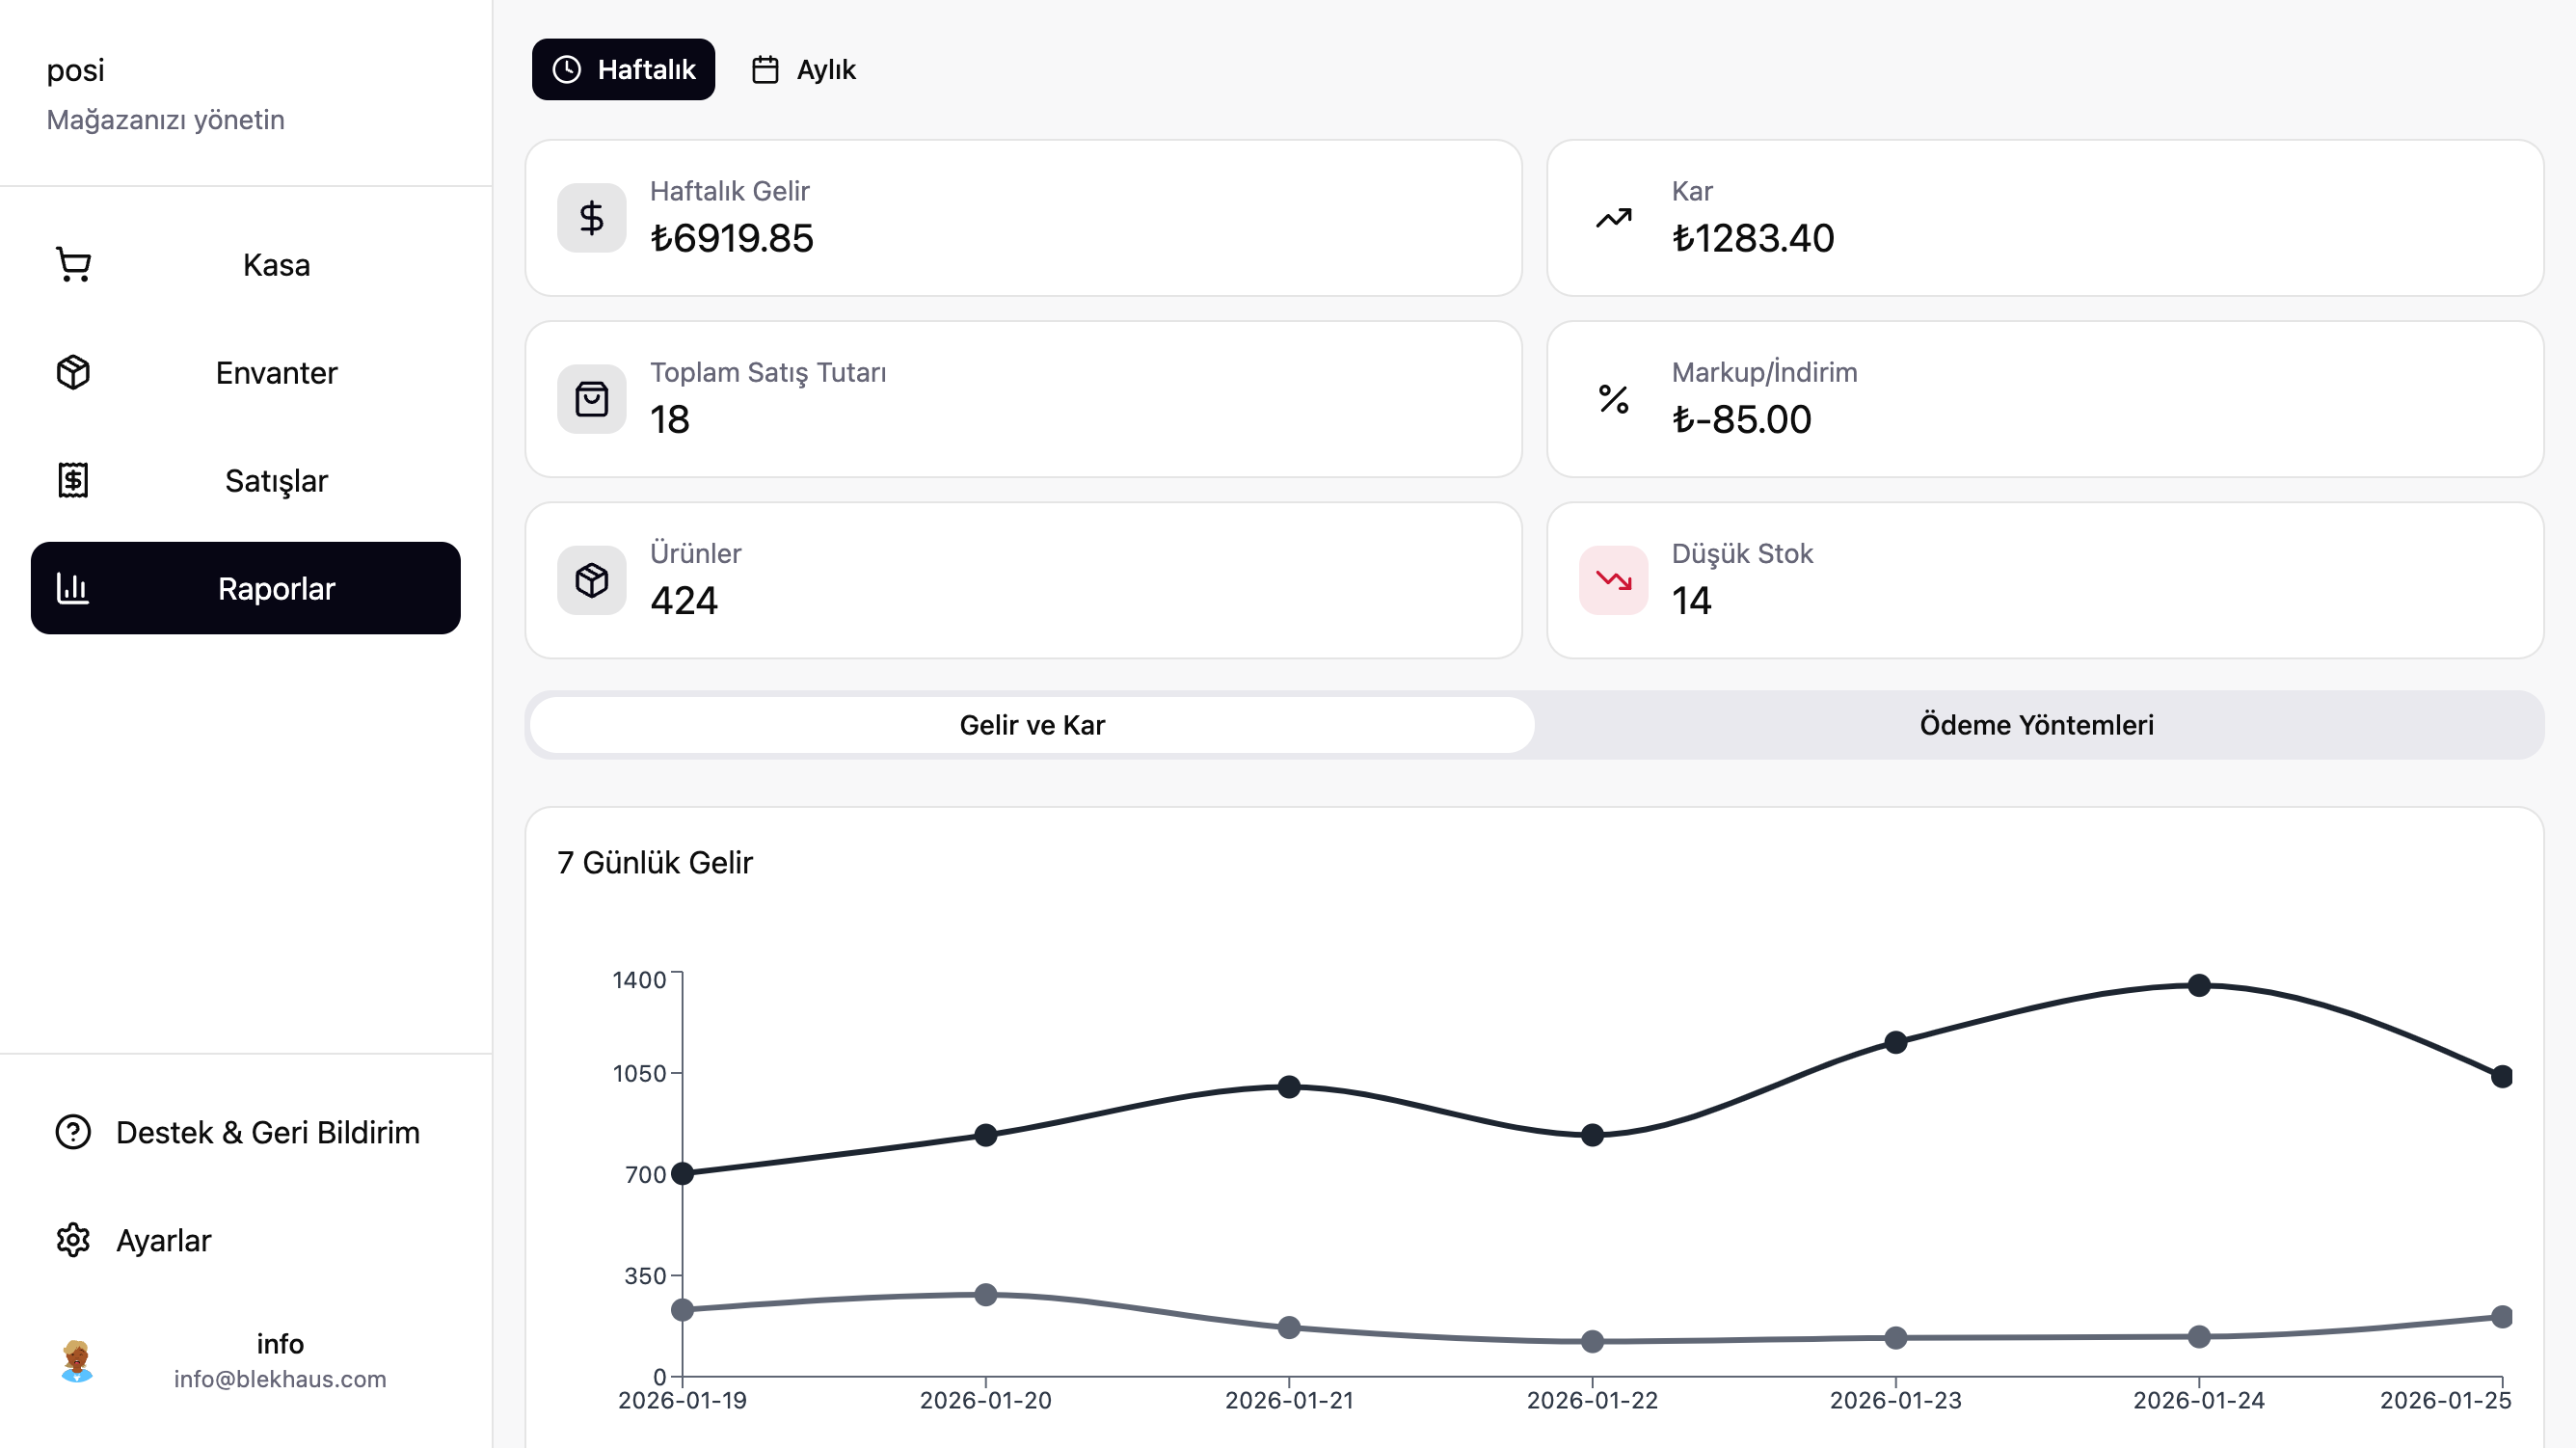Click the shopping bag icon on Toplam Satış card
Image resolution: width=2576 pixels, height=1448 pixels.
591,399
